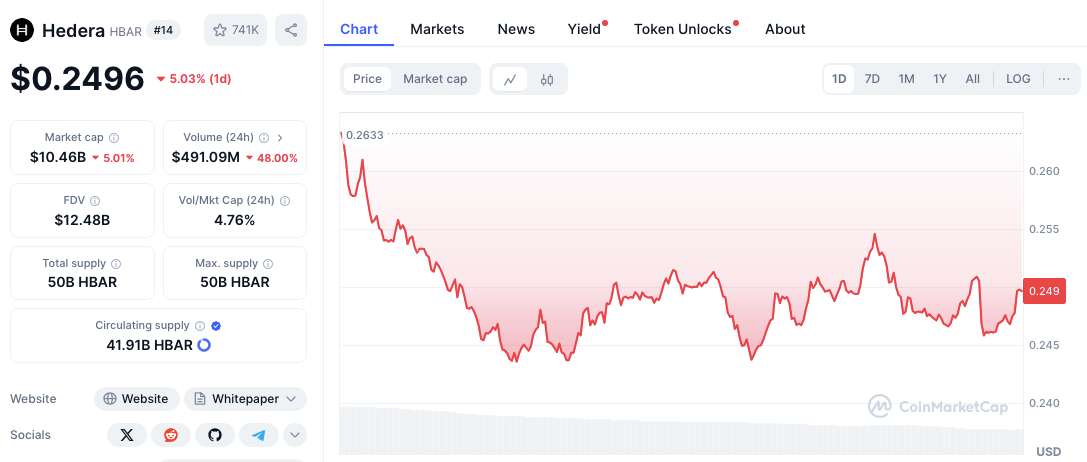Click the FDV info icon
Viewport: 1087px width, 462px height.
95,200
